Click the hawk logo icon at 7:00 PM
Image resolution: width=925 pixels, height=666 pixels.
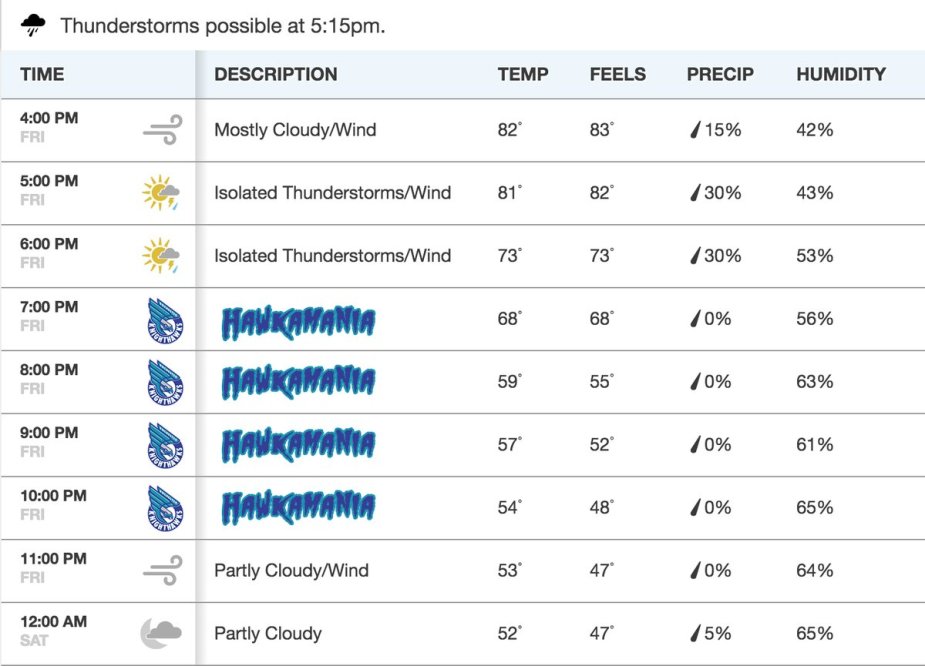pos(164,320)
